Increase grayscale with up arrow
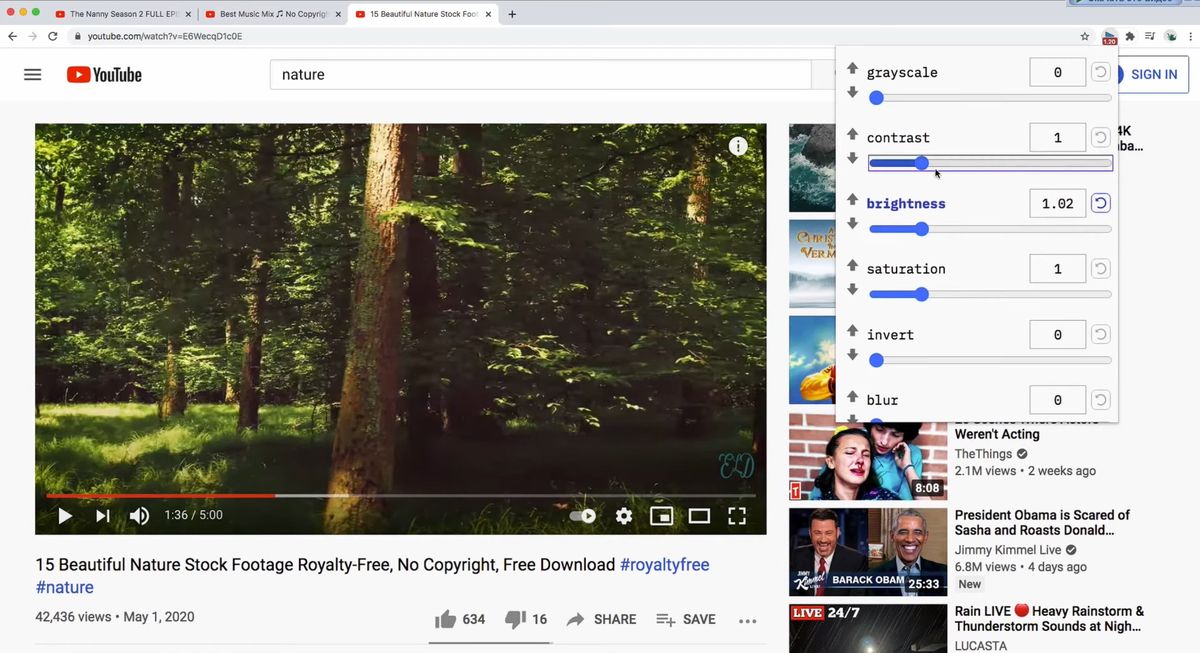The image size is (1200, 653). point(852,69)
